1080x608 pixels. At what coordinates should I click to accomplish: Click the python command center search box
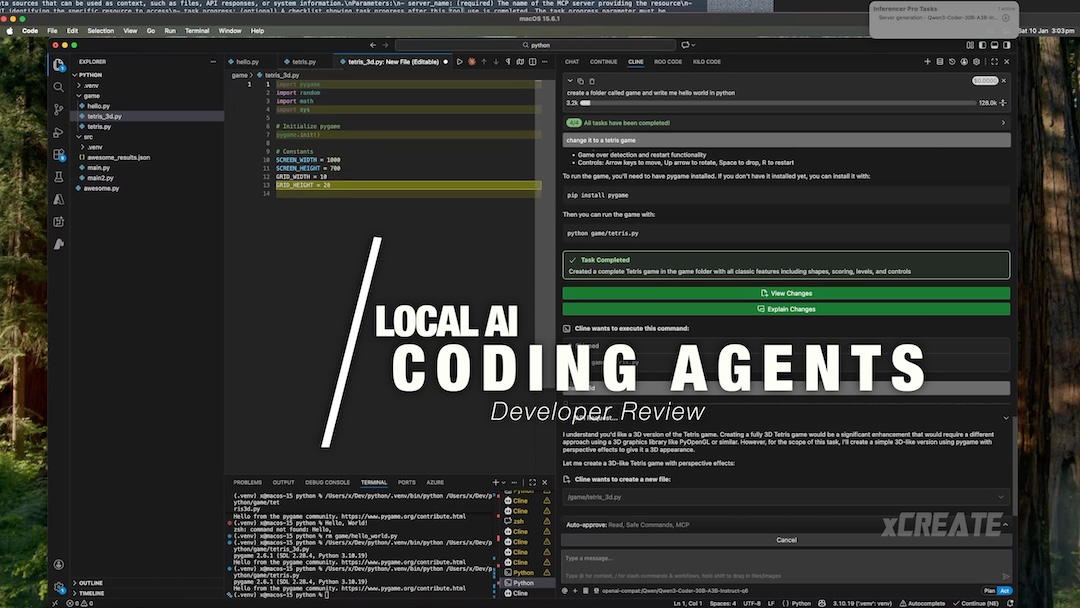point(535,45)
